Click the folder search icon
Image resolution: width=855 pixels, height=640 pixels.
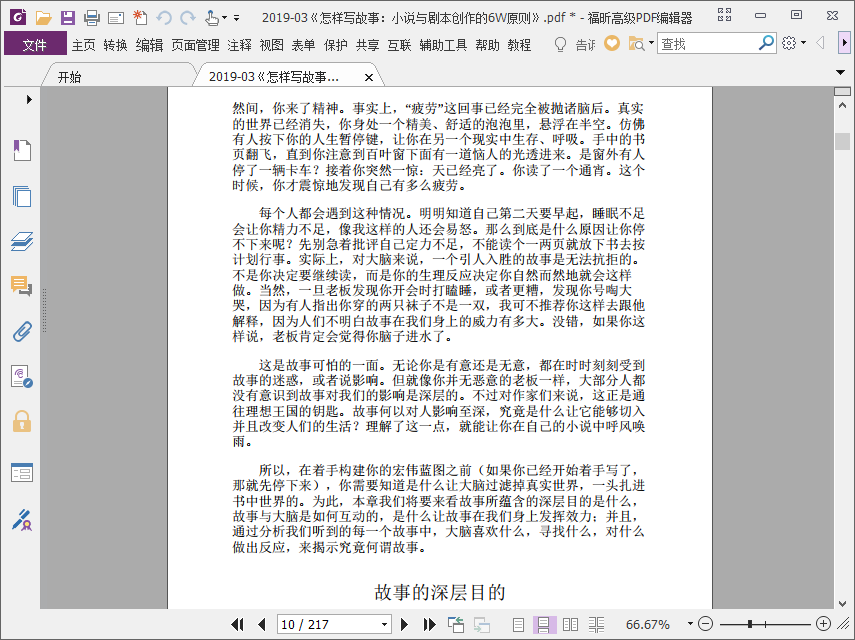(636, 44)
